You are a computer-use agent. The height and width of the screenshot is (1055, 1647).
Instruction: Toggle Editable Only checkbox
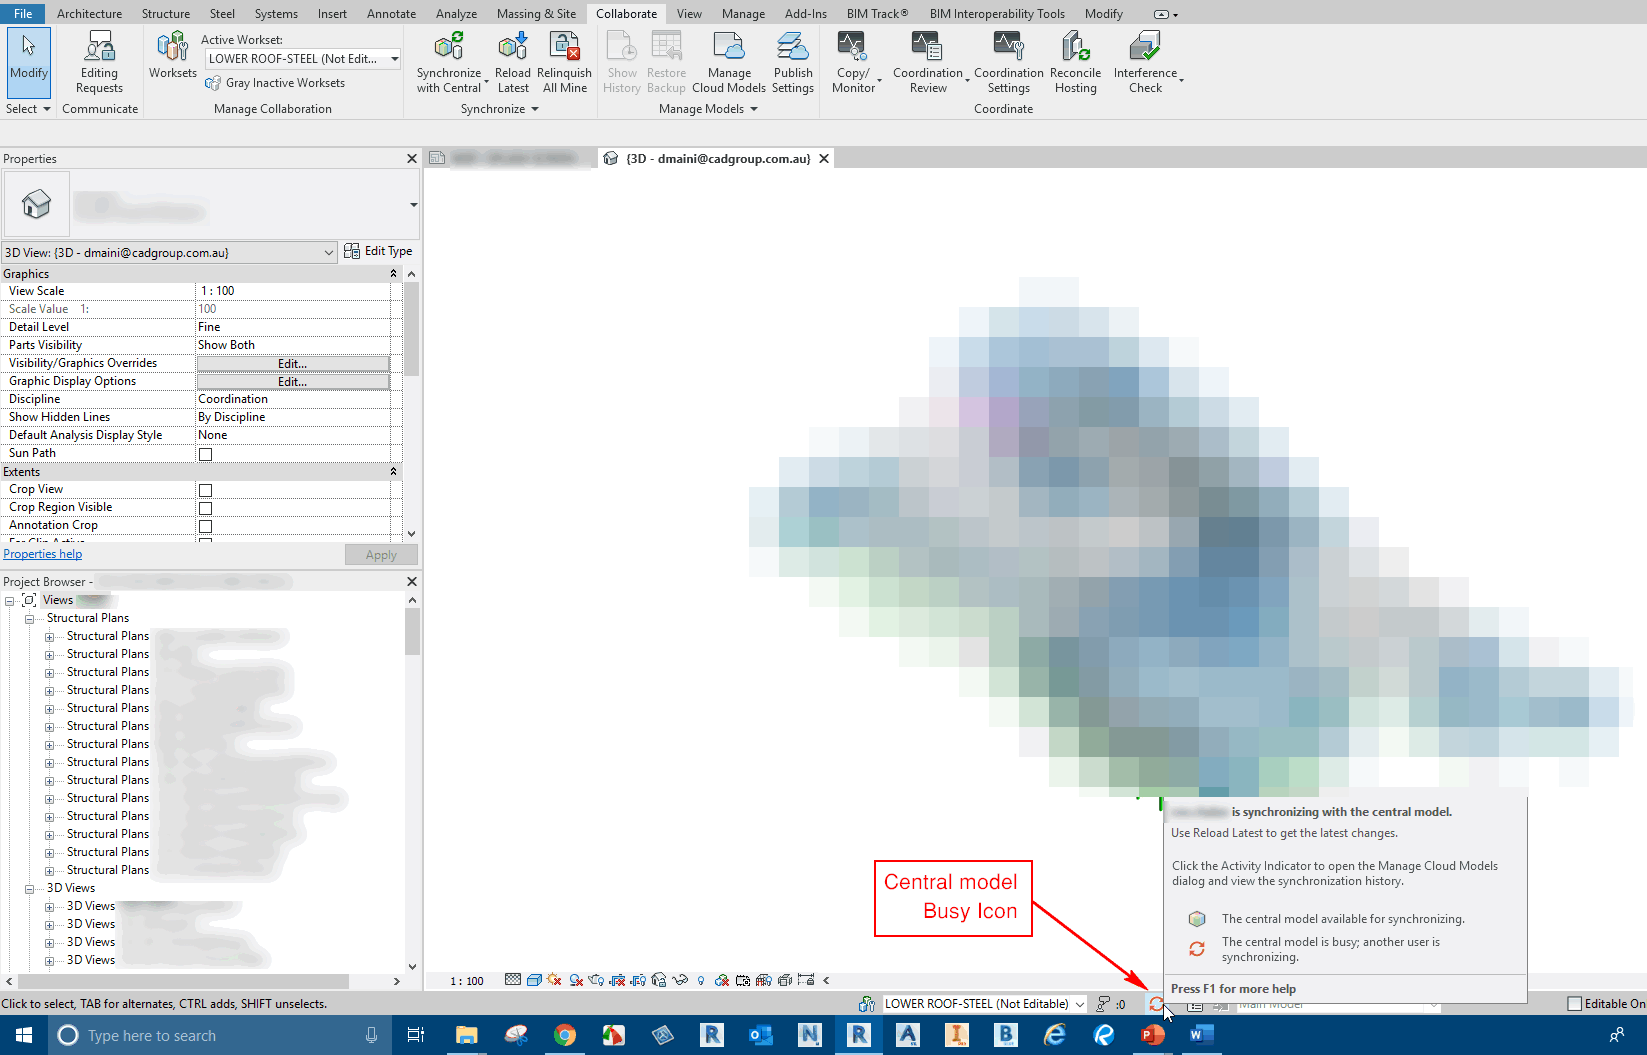click(1575, 1004)
